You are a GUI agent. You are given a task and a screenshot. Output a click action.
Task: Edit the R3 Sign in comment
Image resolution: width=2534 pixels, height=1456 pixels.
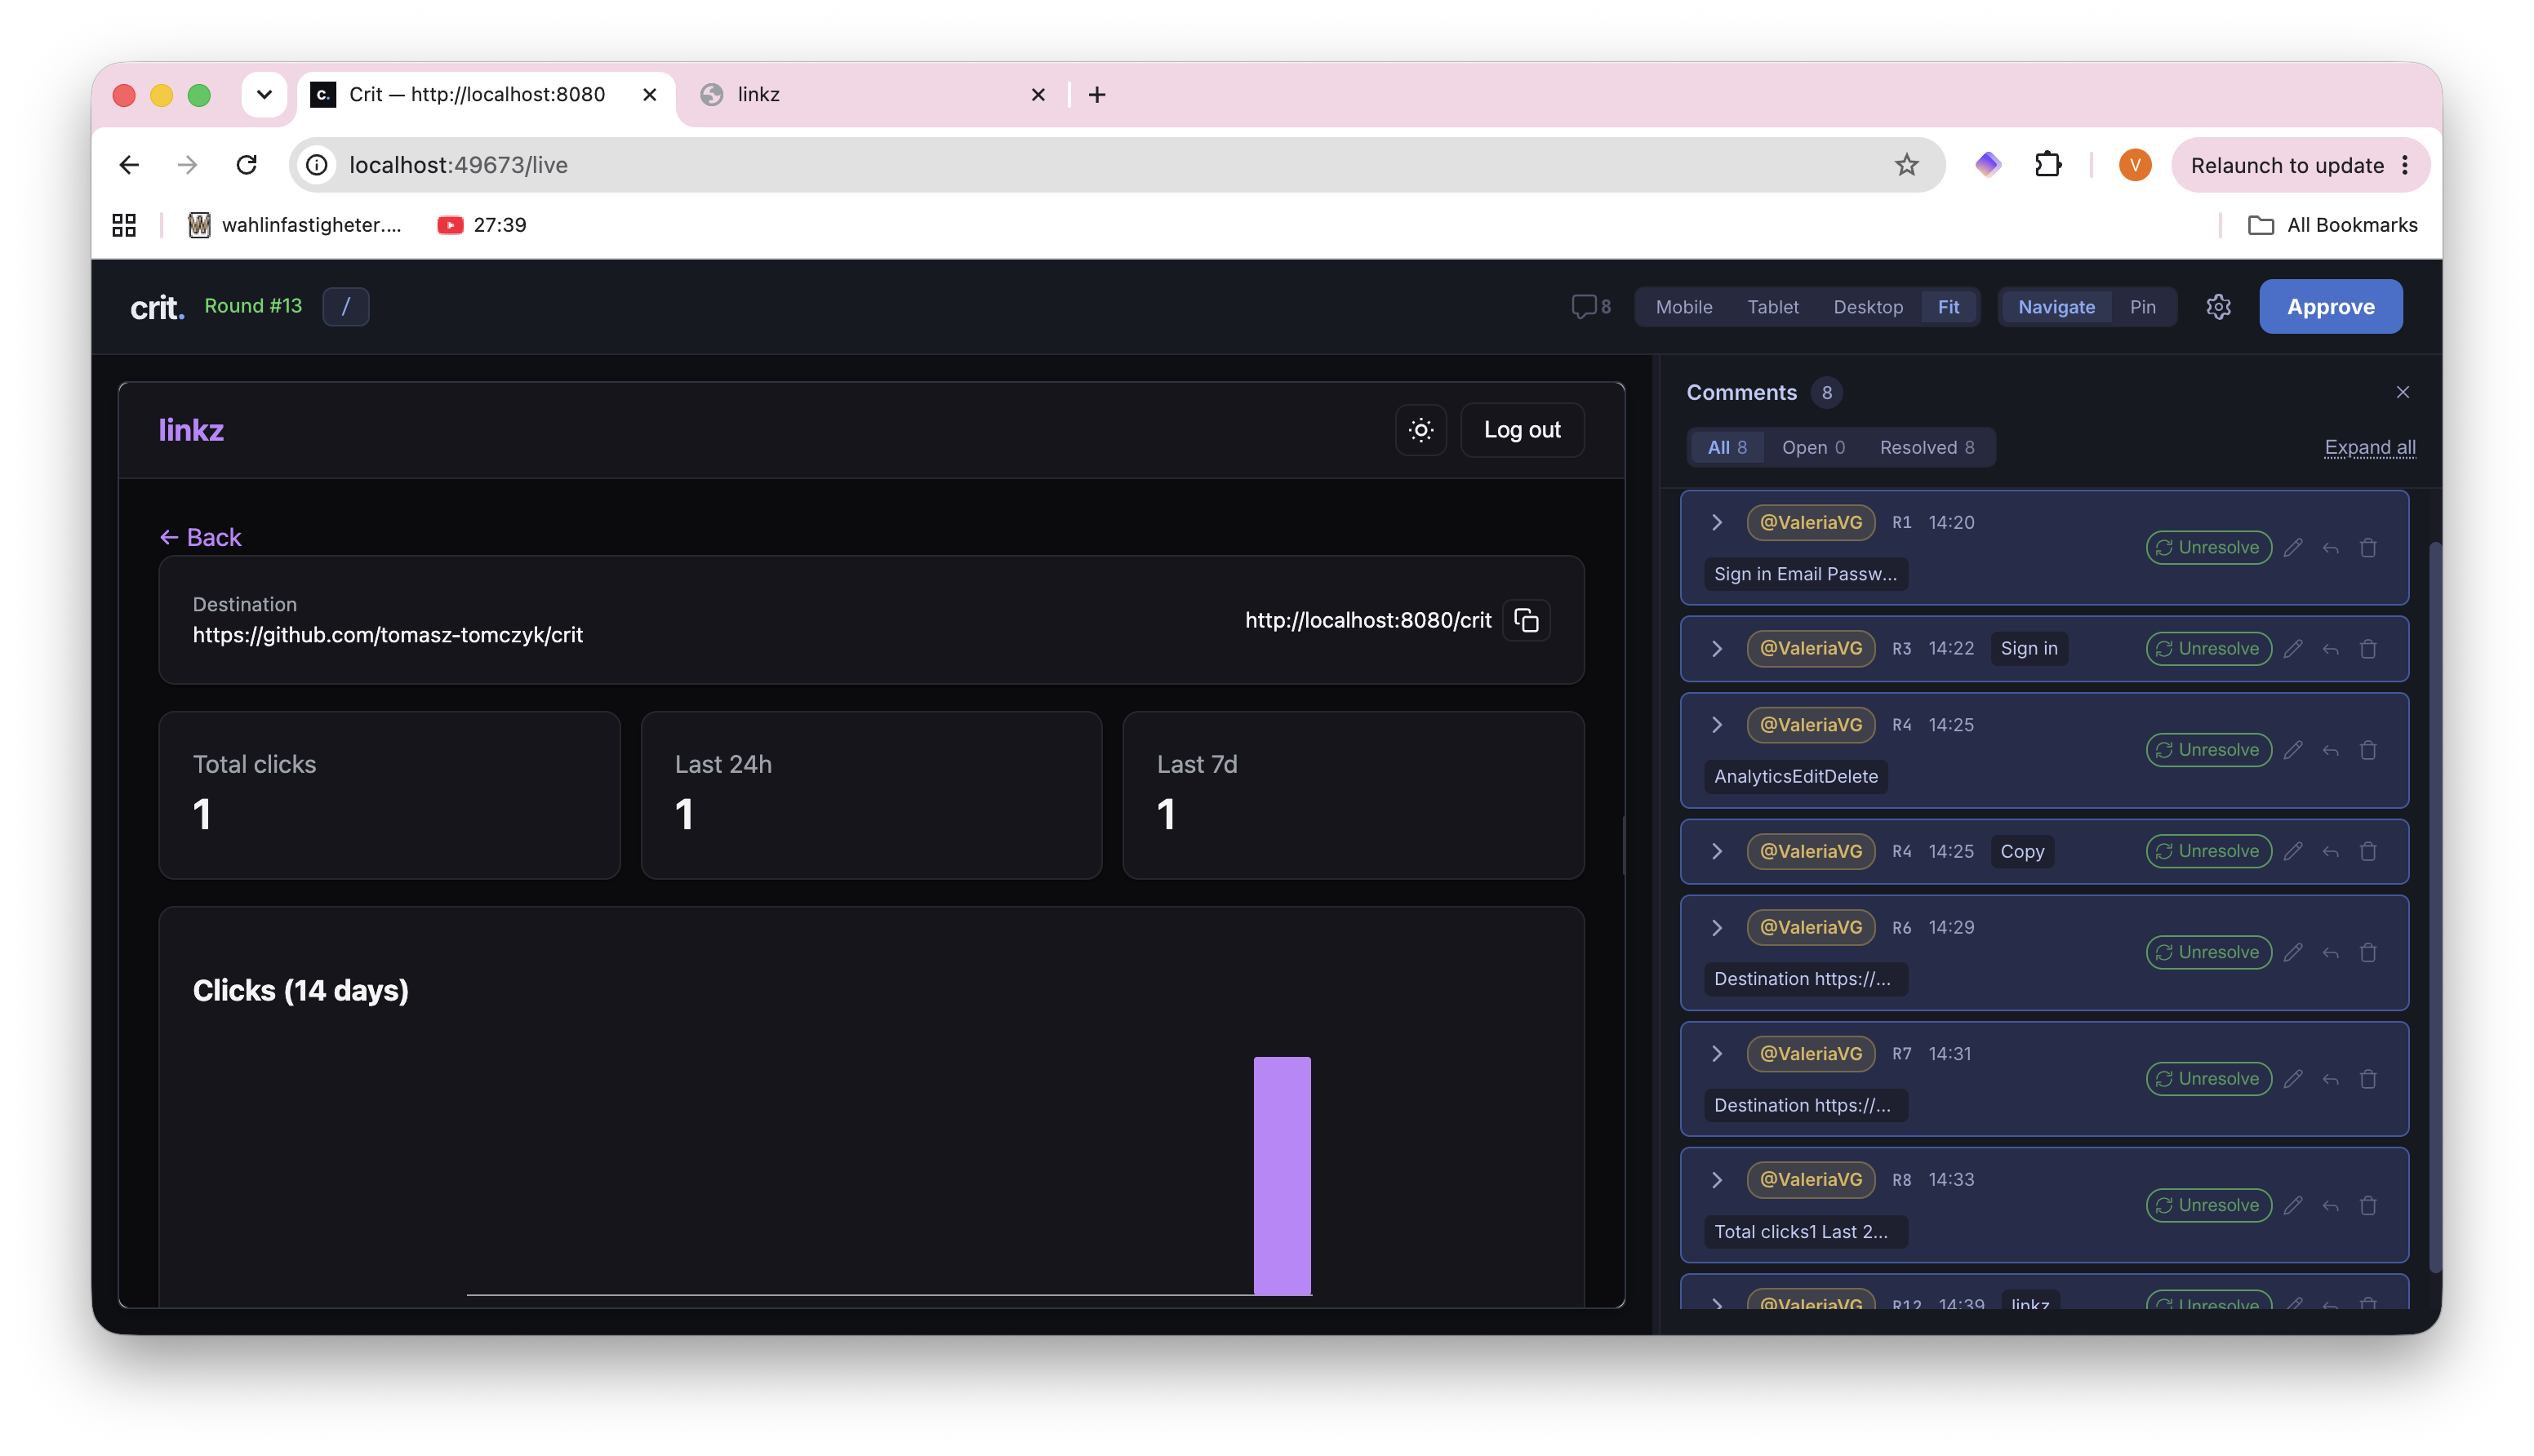tap(2293, 649)
